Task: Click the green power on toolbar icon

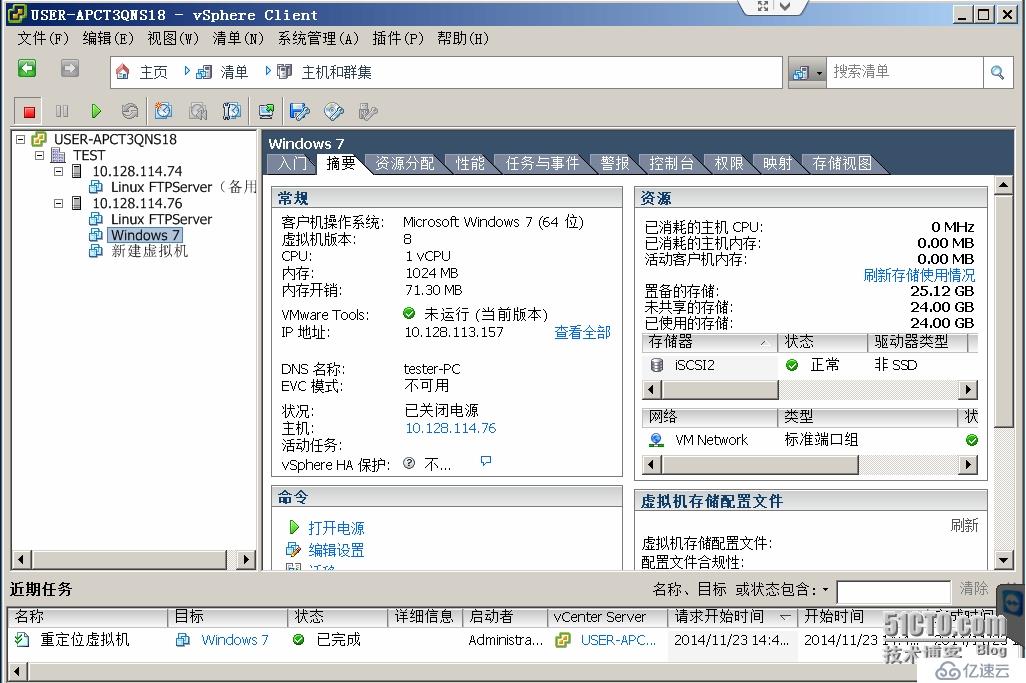Action: 96,111
